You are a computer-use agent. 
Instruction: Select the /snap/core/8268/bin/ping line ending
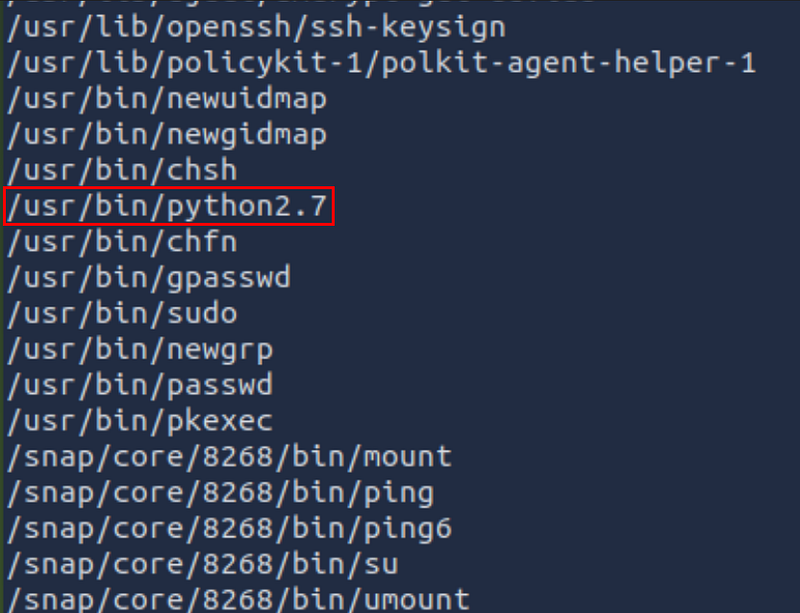[x=399, y=493]
